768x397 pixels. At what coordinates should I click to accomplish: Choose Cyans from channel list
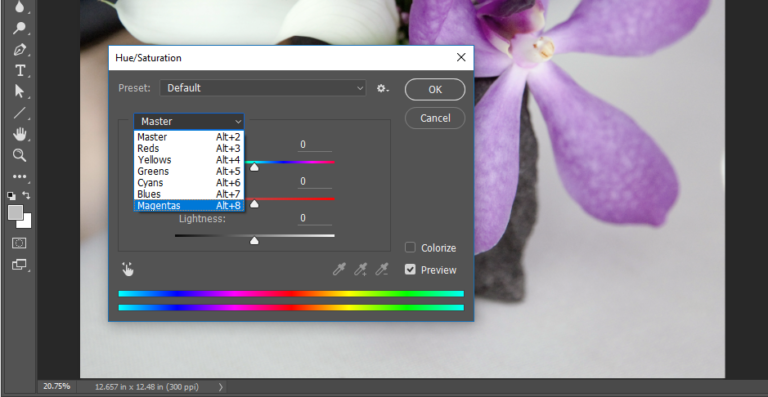(189, 183)
